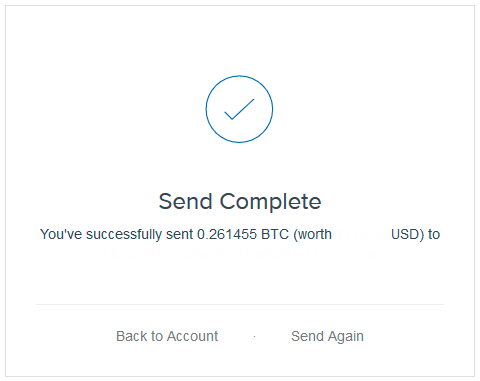The height and width of the screenshot is (381, 480).
Task: Click the blanked-out USD worth value
Action: (361, 234)
